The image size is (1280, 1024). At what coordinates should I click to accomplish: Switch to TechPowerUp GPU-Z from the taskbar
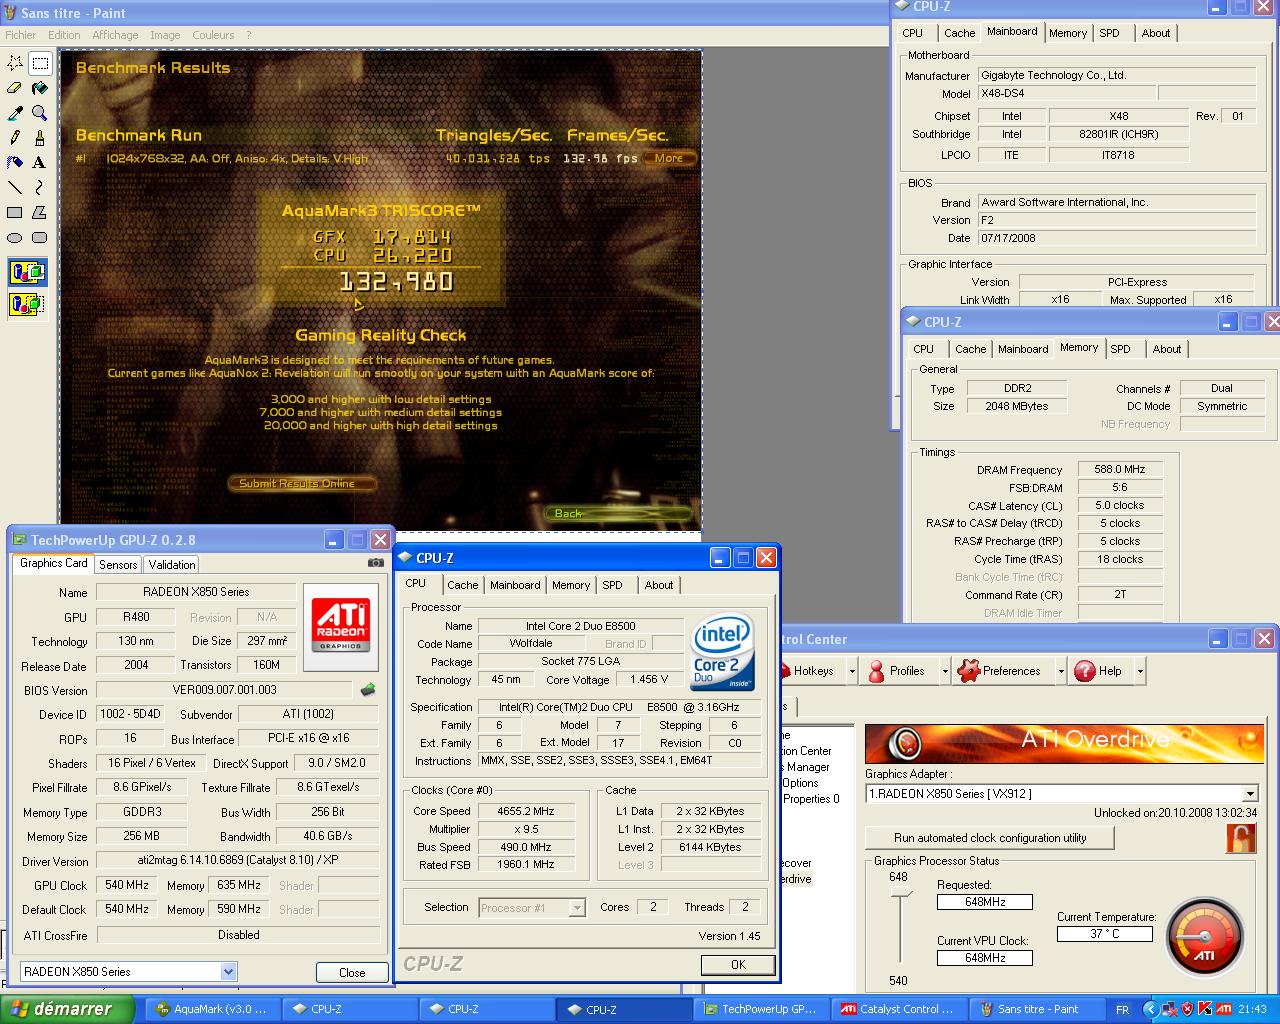tap(763, 1009)
